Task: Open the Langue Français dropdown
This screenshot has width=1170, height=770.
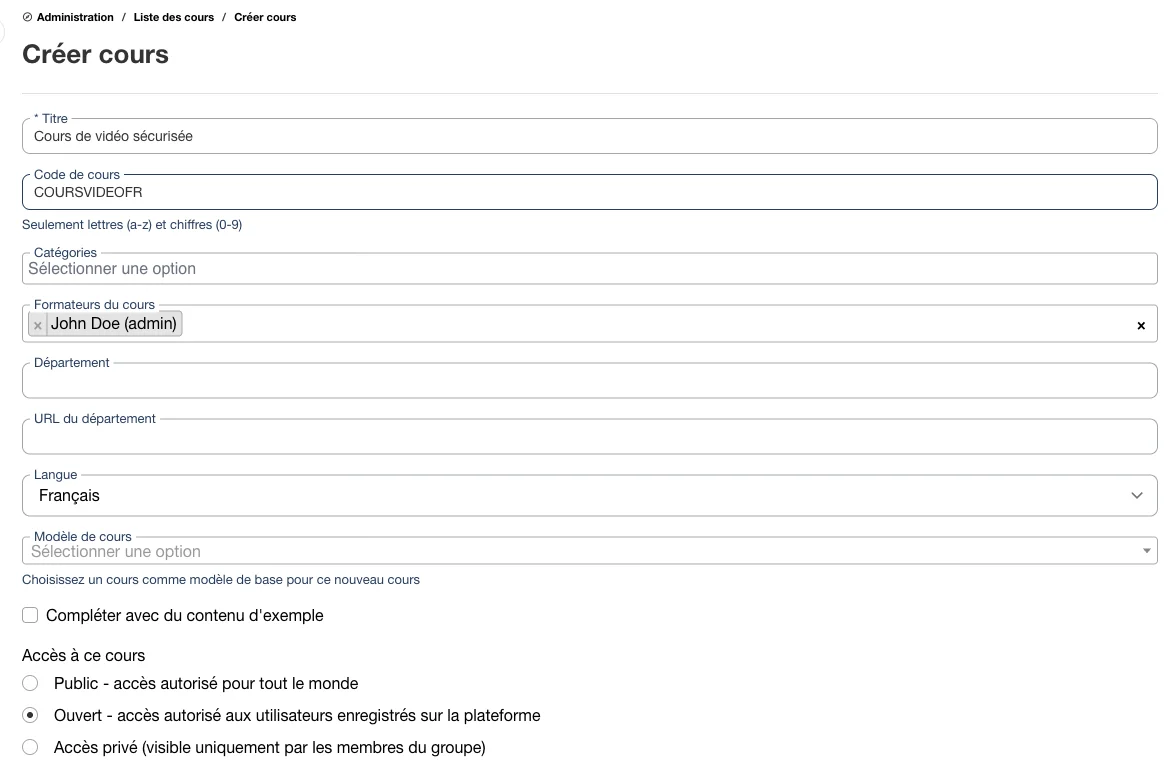Action: tap(589, 495)
